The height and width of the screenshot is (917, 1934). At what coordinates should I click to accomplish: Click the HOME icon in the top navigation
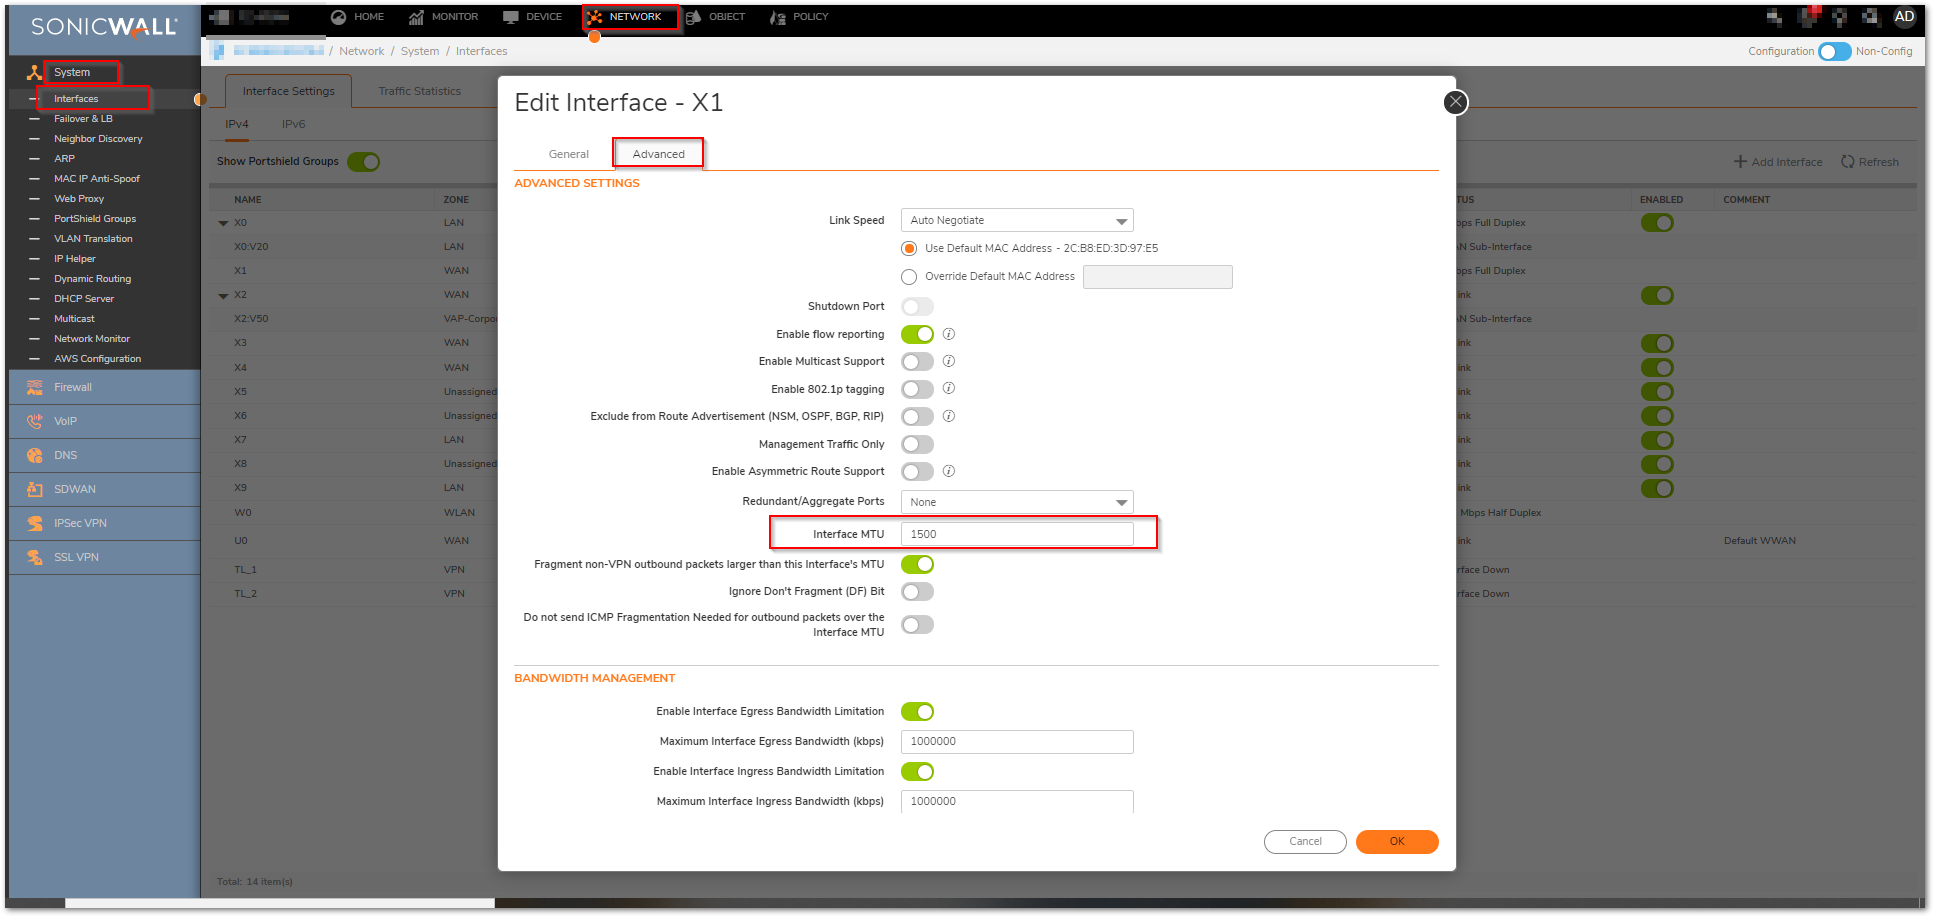(339, 17)
